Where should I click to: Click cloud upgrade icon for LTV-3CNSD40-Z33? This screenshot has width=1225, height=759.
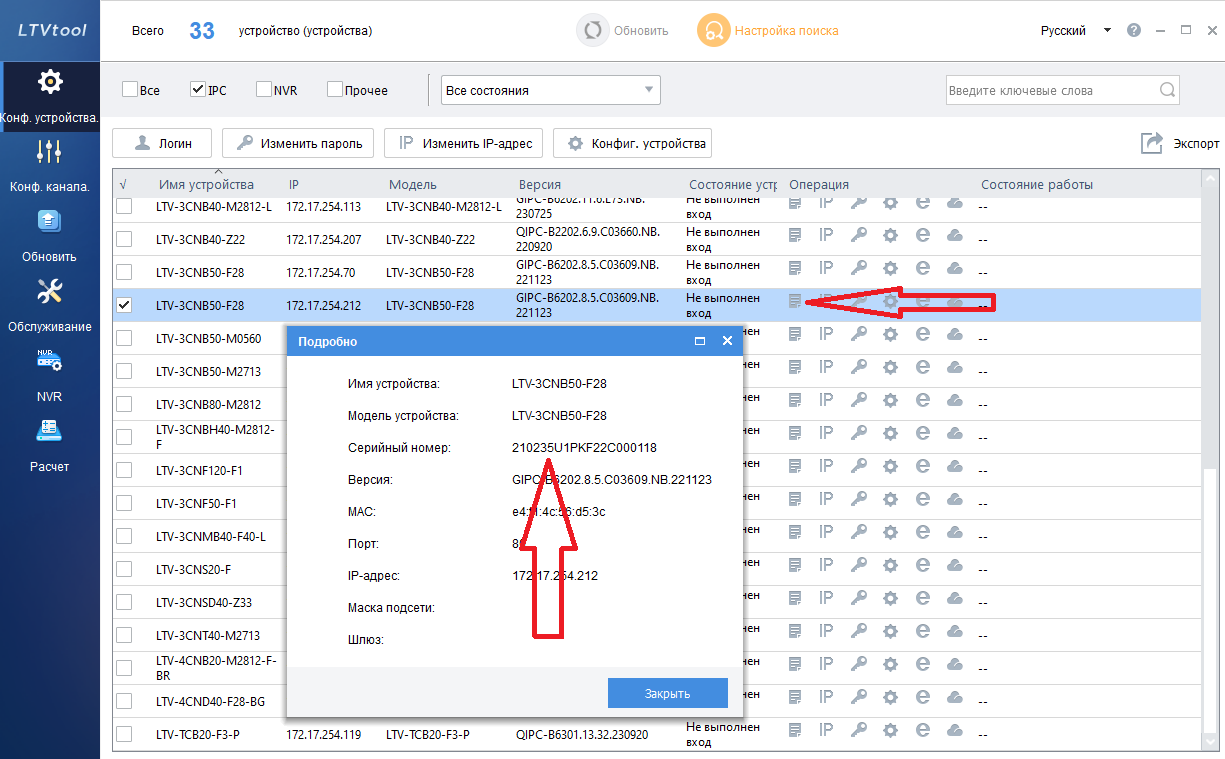pos(954,599)
